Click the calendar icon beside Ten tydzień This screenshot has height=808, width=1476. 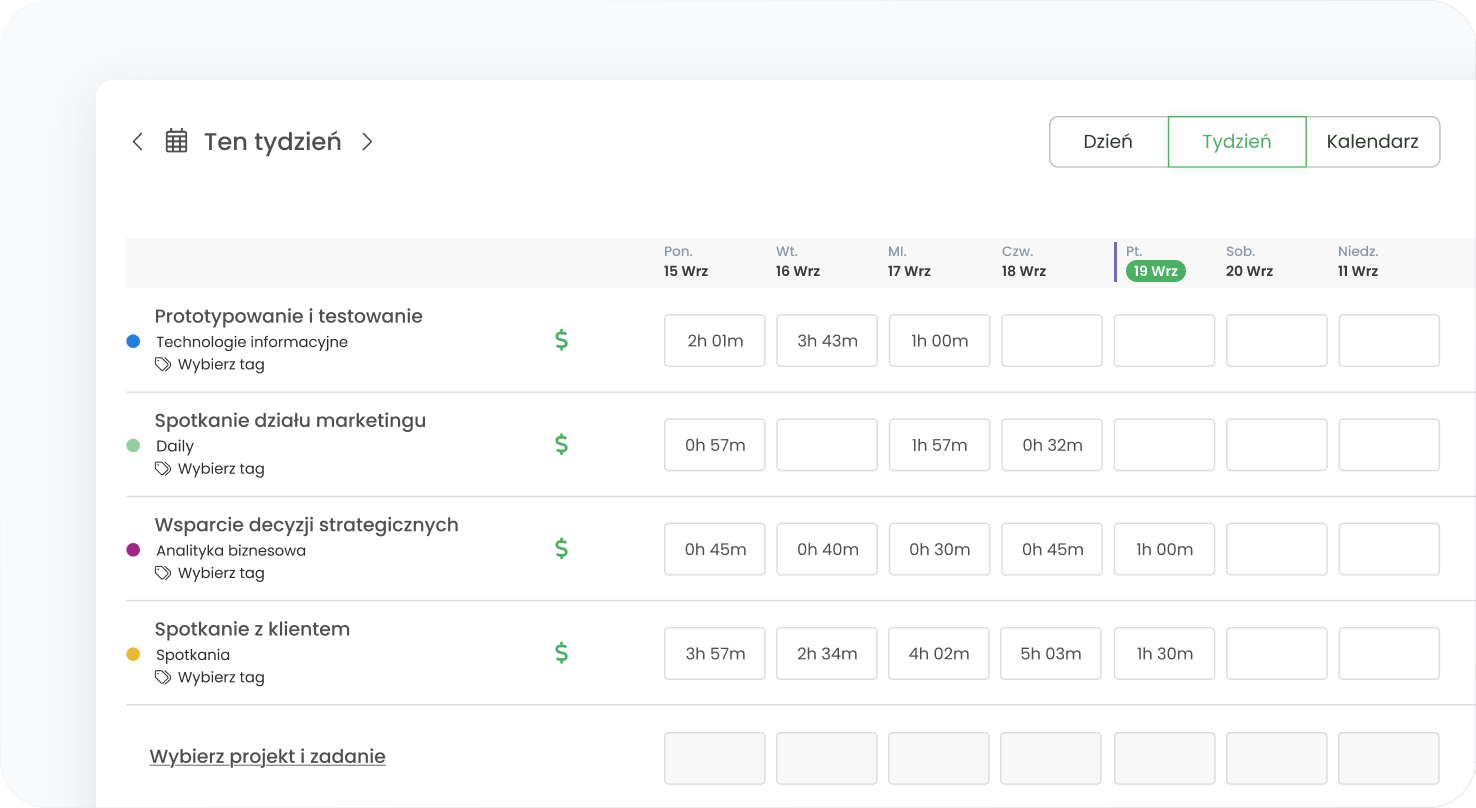pos(176,141)
